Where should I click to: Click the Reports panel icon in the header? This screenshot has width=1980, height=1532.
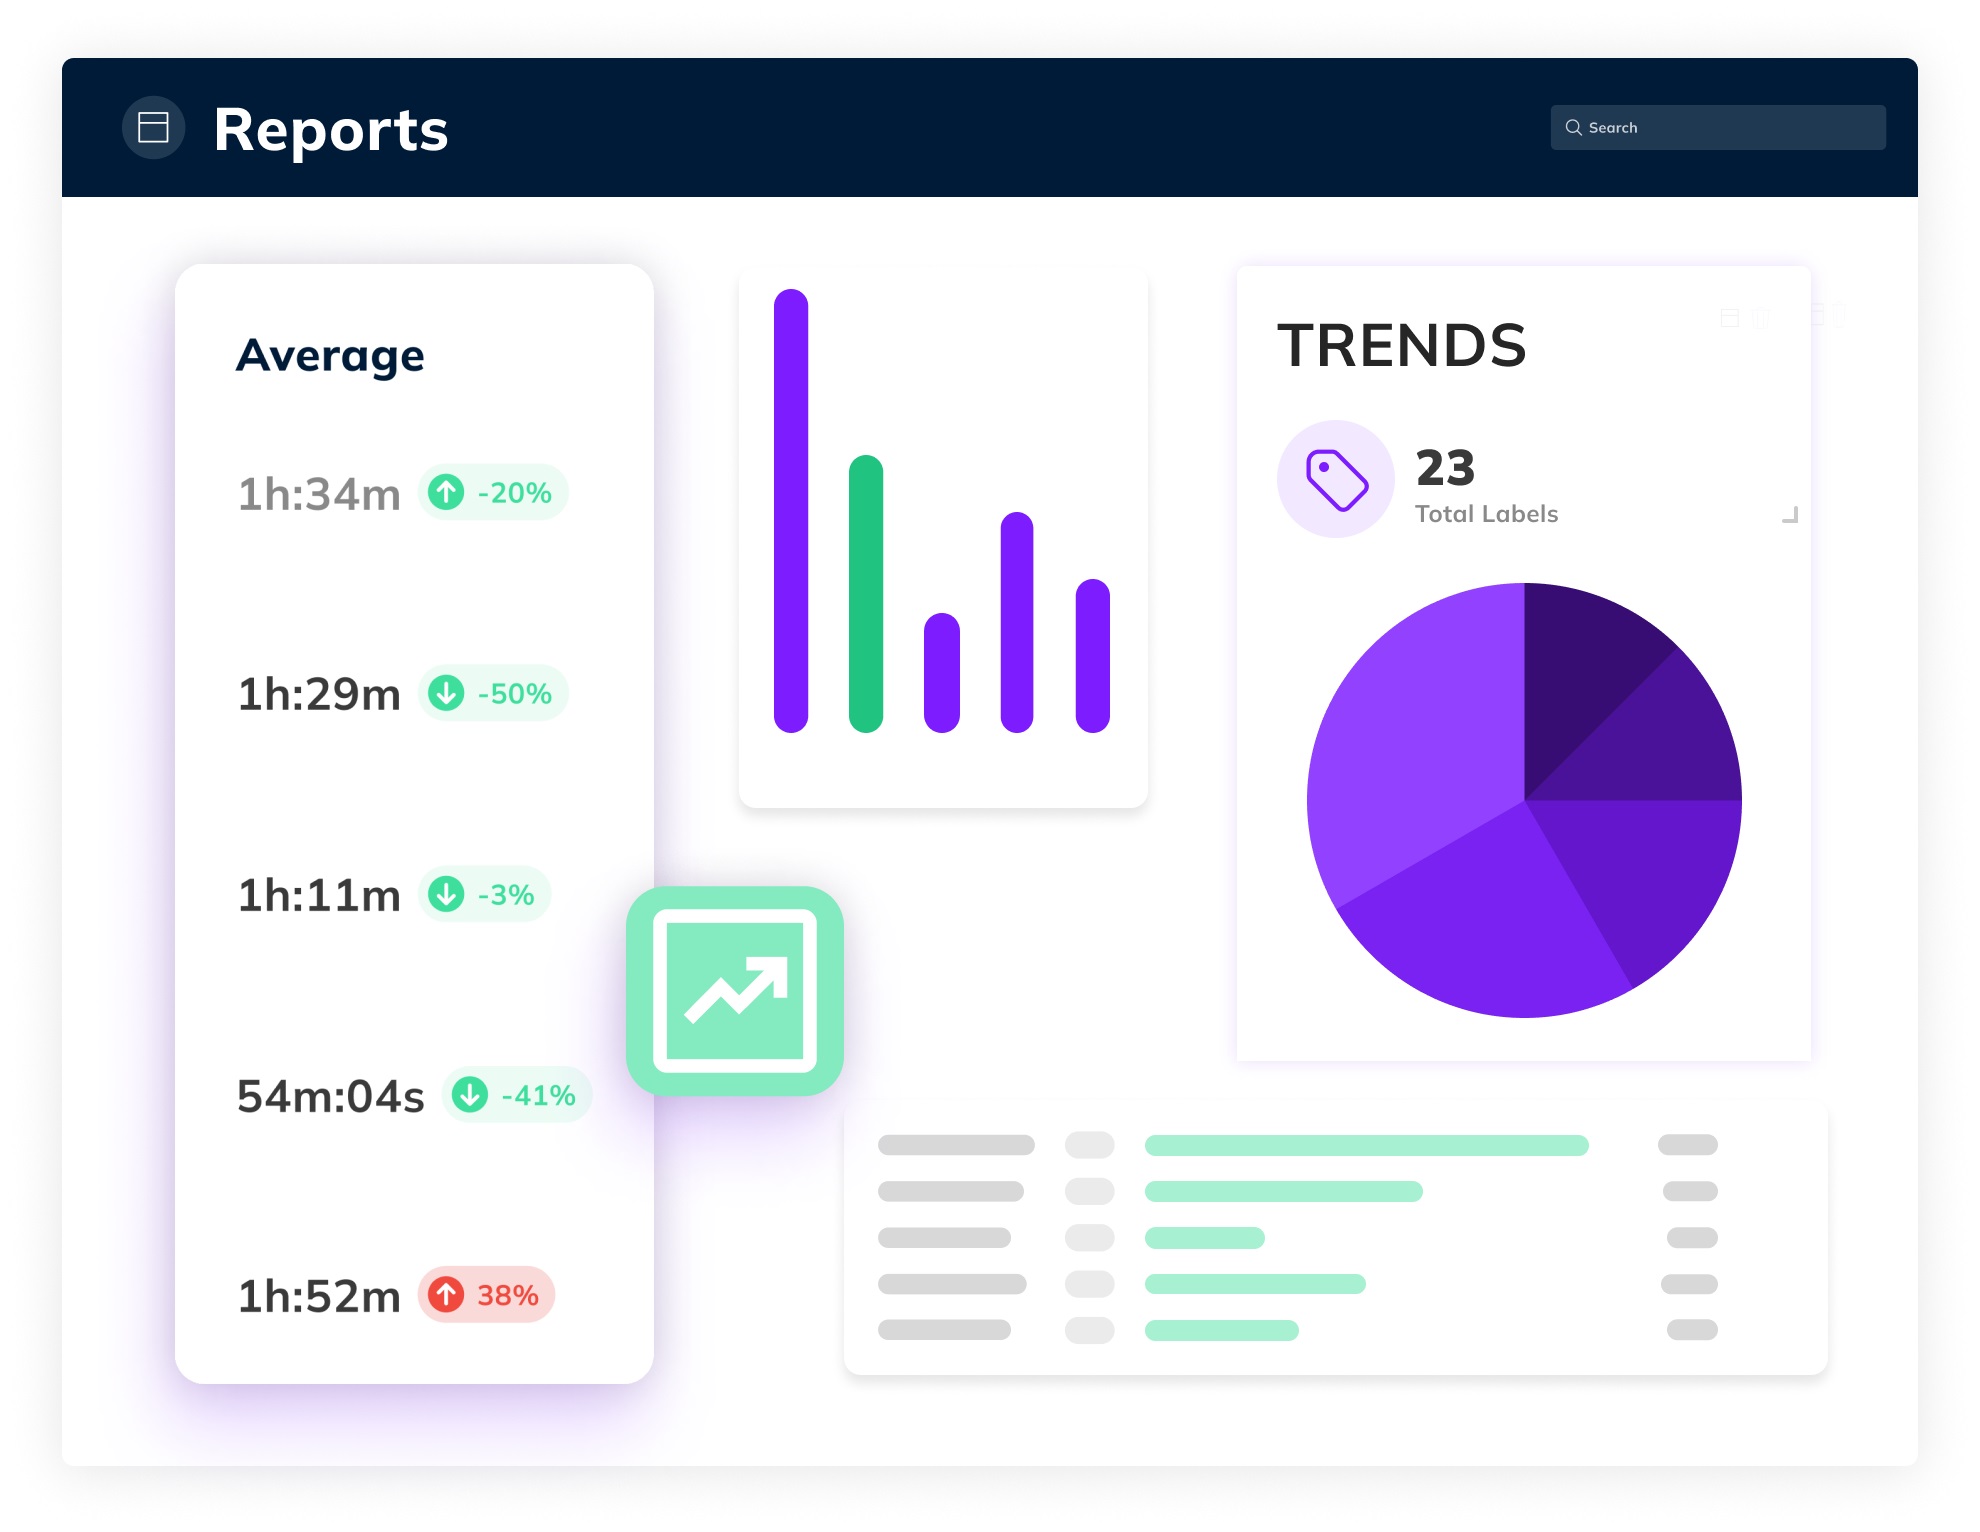[x=154, y=127]
